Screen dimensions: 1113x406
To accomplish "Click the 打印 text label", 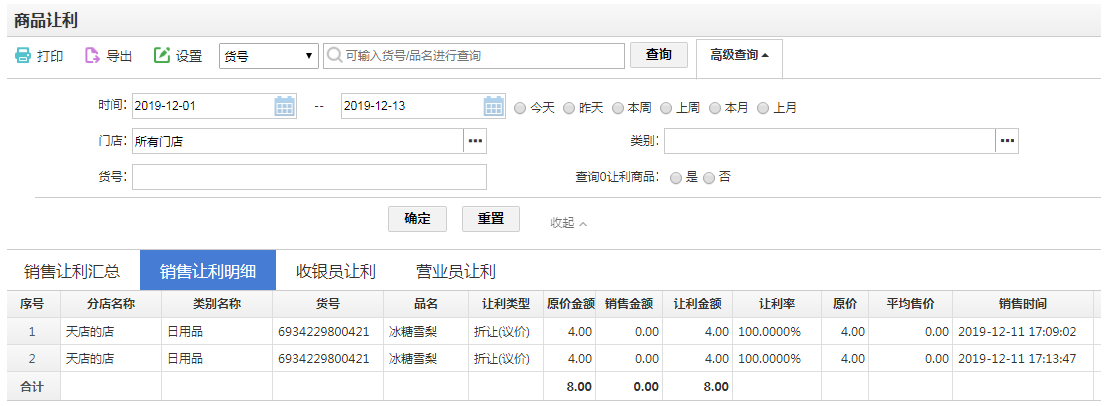I will pos(50,56).
